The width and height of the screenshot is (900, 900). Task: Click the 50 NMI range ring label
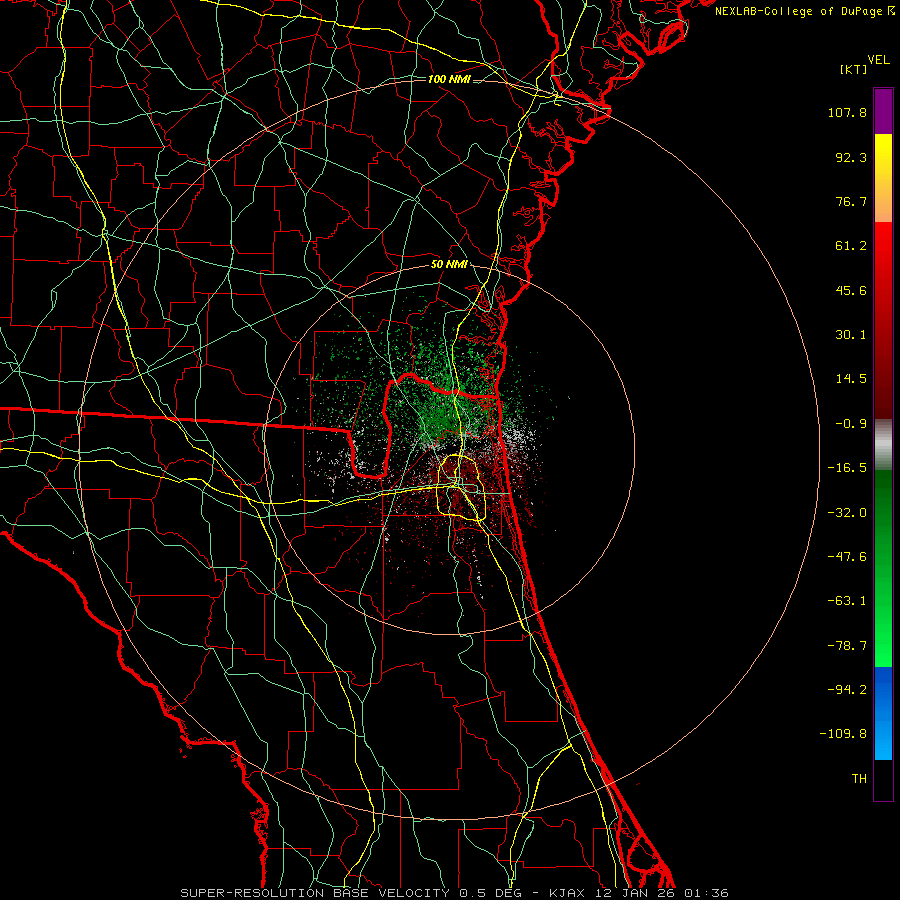point(449,265)
